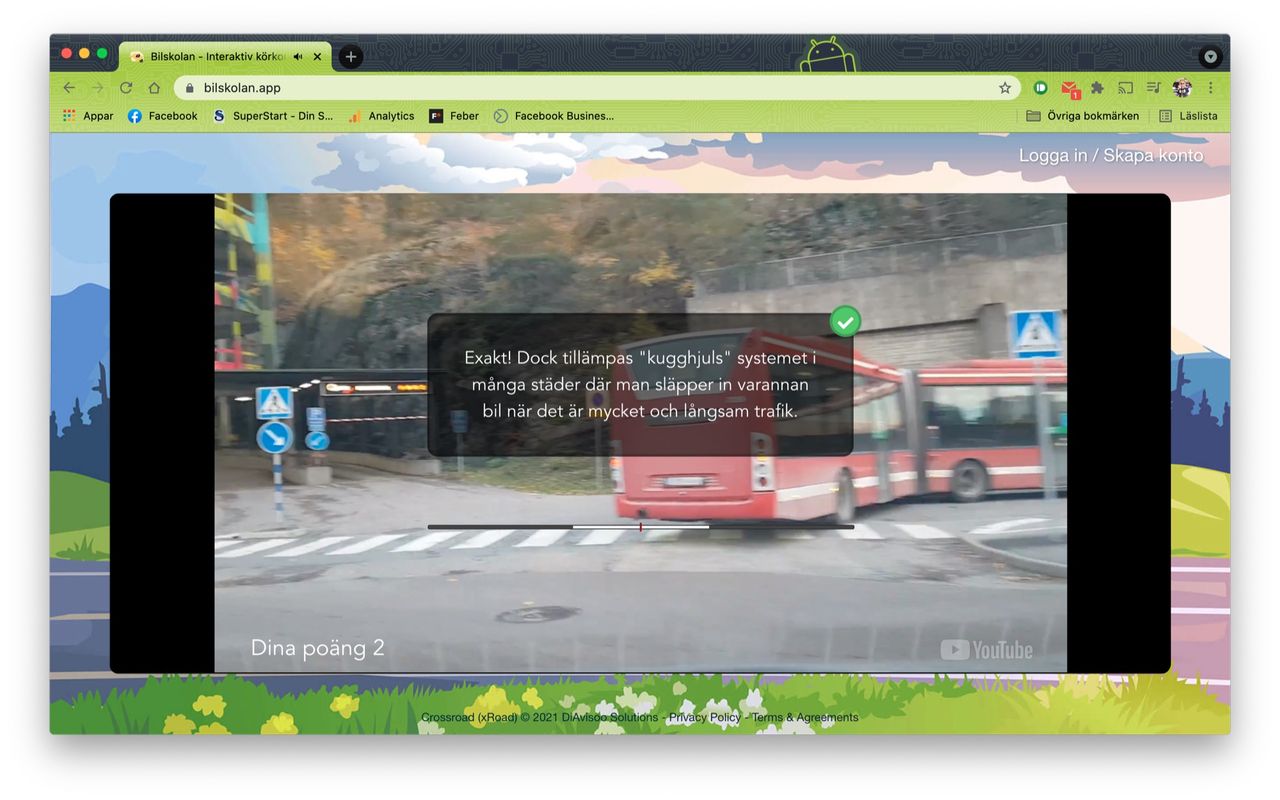Image resolution: width=1280 pixels, height=800 pixels.
Task: Bookmark this page with the star icon
Action: pyautogui.click(x=1005, y=88)
